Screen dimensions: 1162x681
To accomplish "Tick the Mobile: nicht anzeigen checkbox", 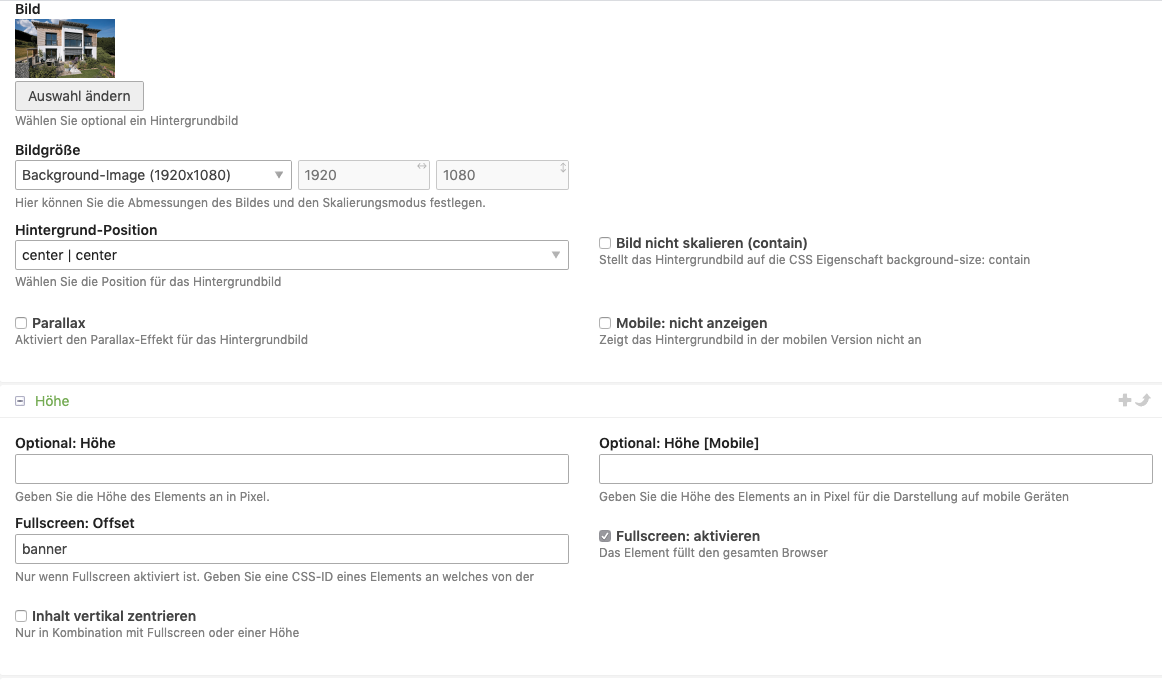I will [605, 323].
